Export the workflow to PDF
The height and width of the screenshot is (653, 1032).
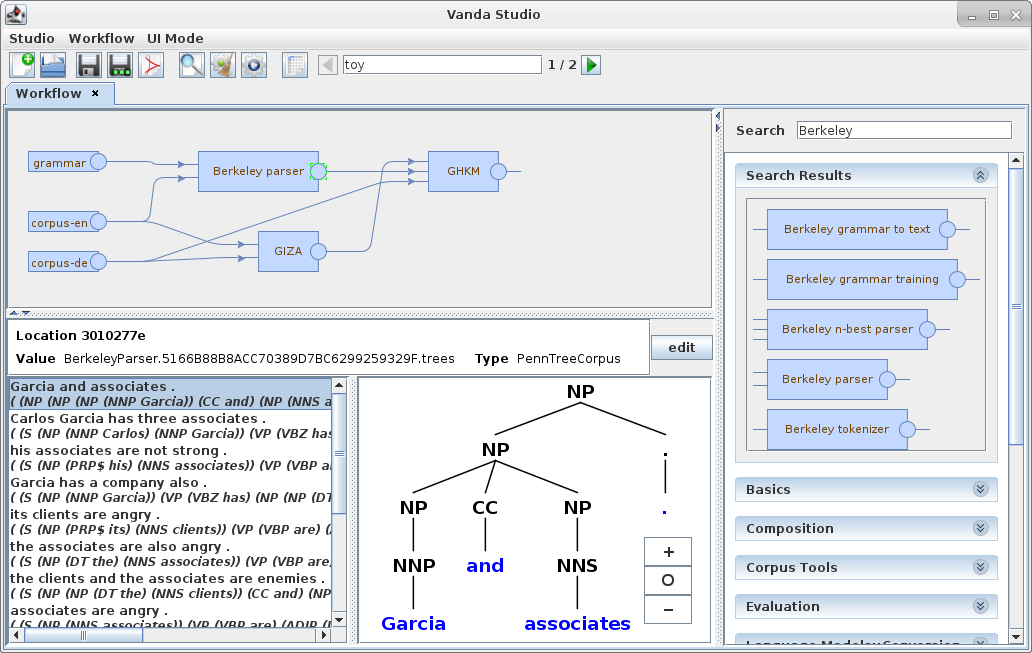[x=151, y=65]
